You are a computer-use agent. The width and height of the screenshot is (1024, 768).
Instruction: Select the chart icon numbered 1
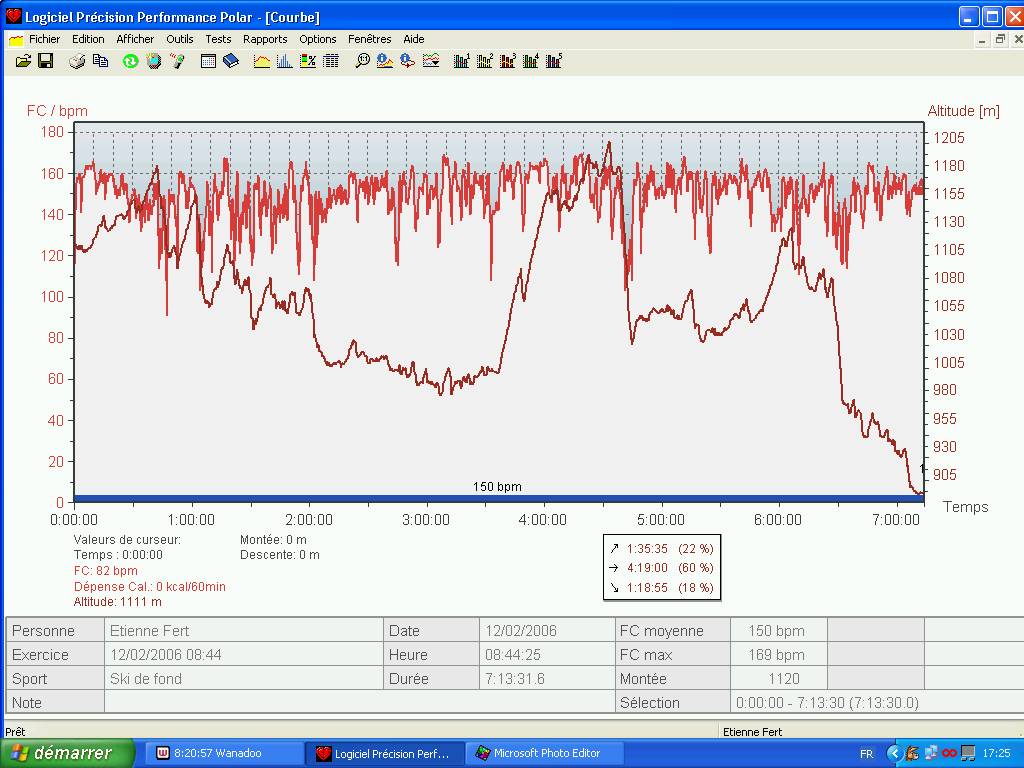(x=461, y=61)
